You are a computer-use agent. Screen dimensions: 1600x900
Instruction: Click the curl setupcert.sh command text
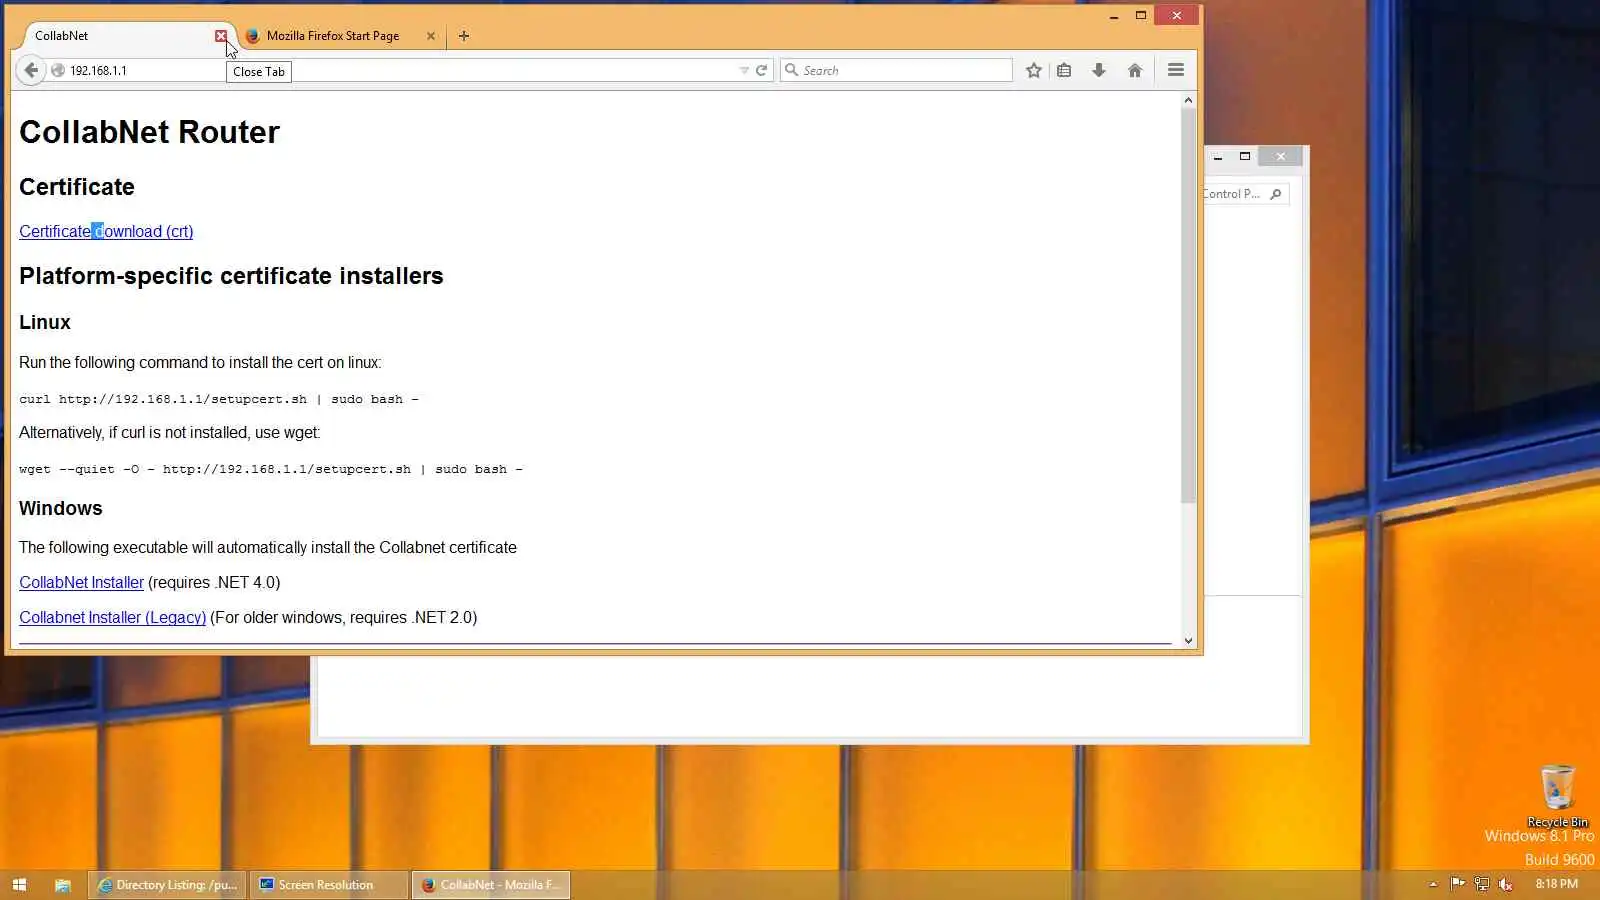point(219,399)
